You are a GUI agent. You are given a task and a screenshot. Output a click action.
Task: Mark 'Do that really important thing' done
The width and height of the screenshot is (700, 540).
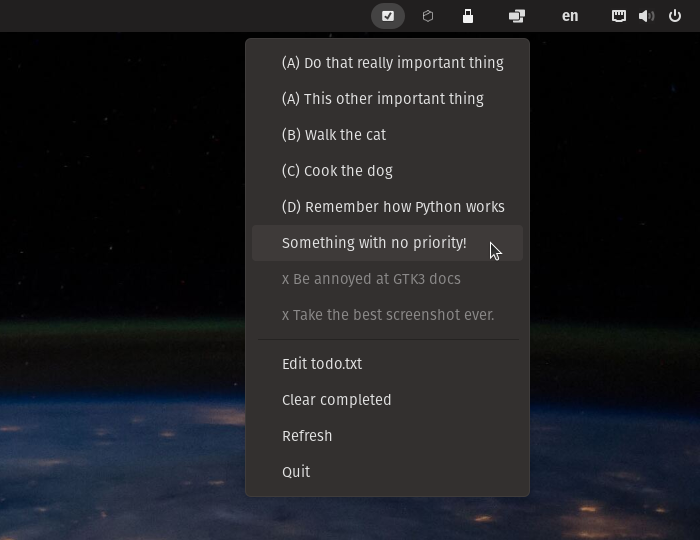[x=392, y=63]
